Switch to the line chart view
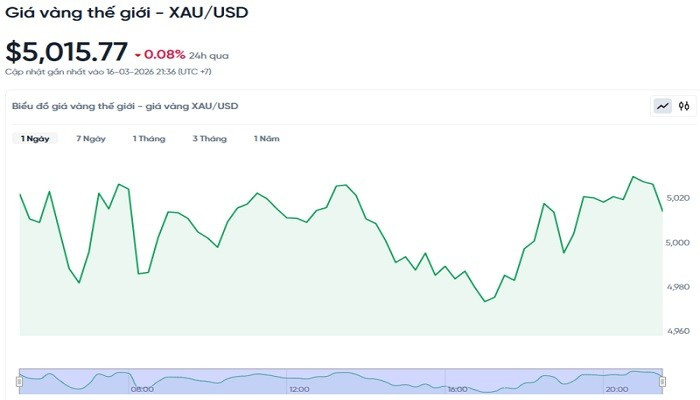Screen dimensions: 700x400 663,105
